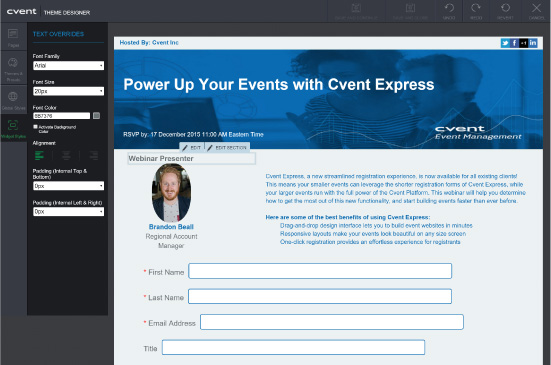Image resolution: width=551 pixels, height=365 pixels.
Task: Click the Save and Close button
Action: point(410,11)
